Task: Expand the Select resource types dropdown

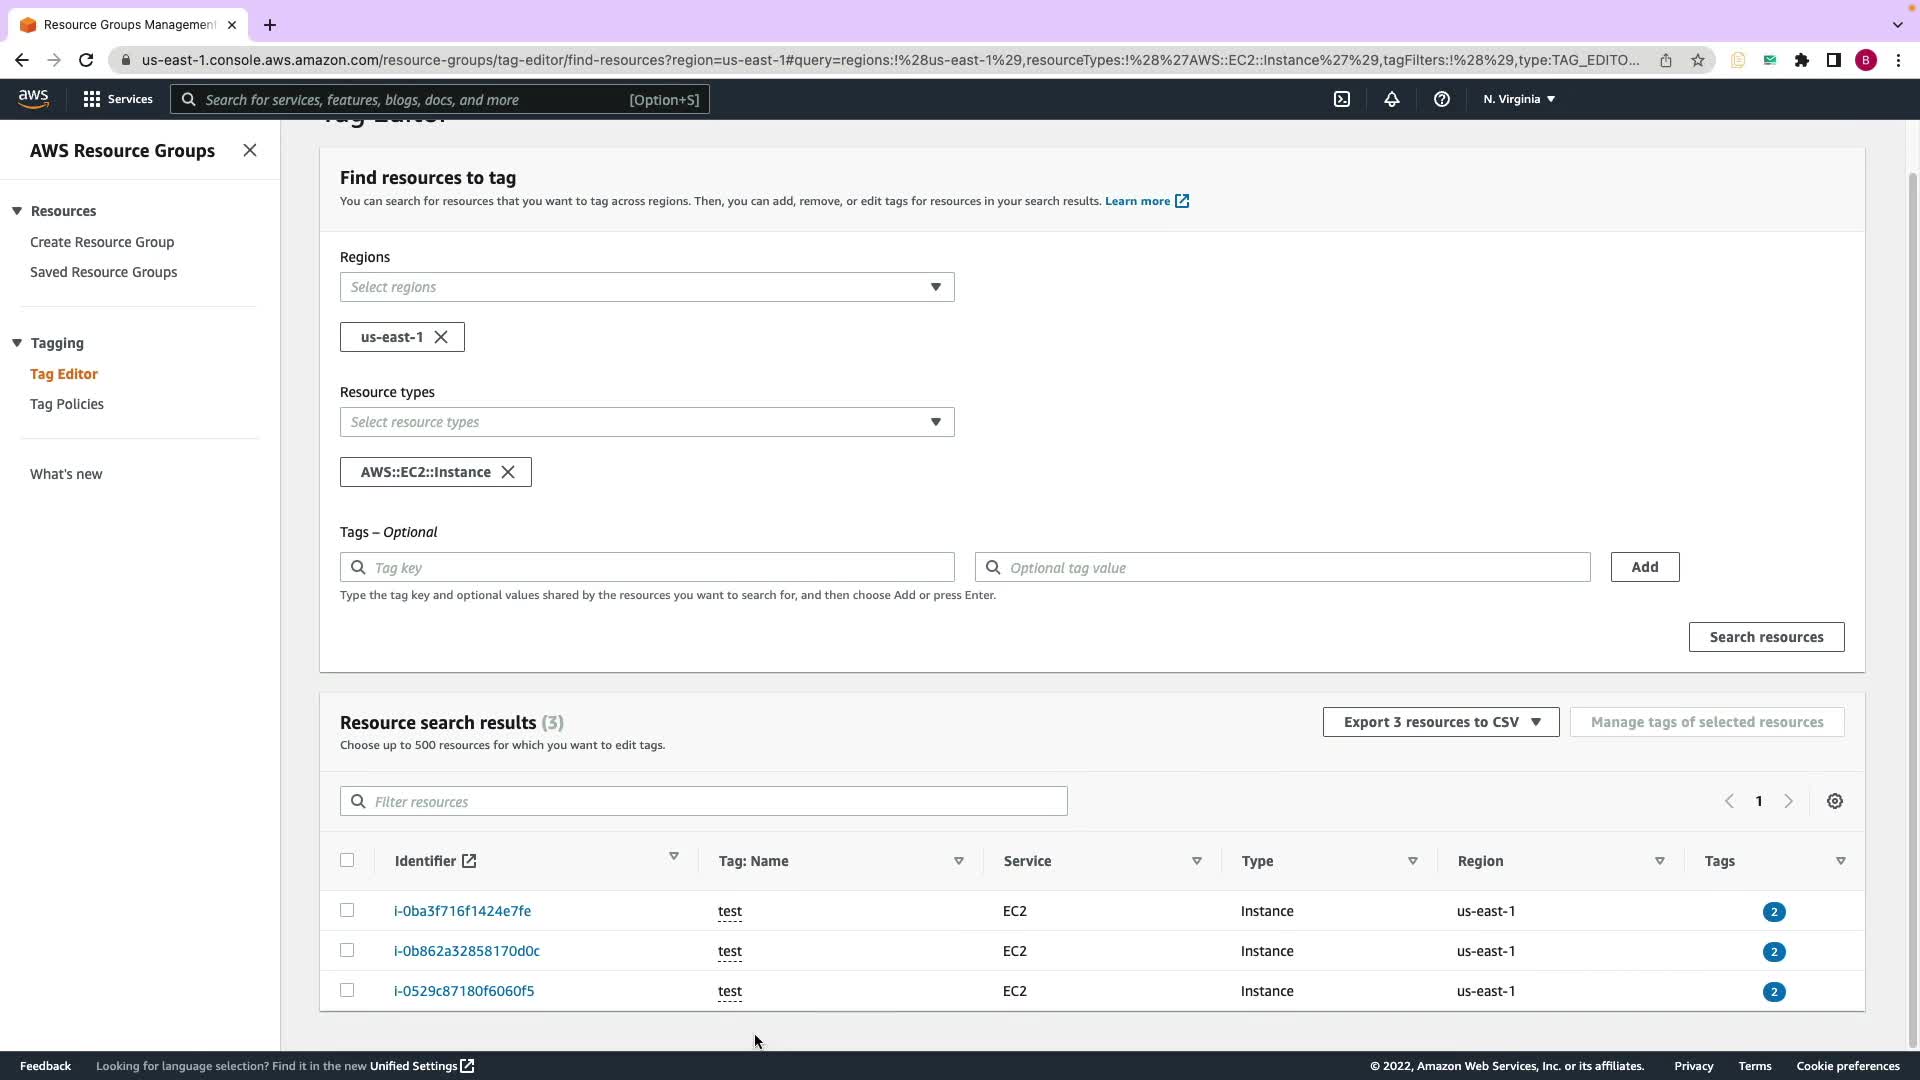Action: (646, 422)
